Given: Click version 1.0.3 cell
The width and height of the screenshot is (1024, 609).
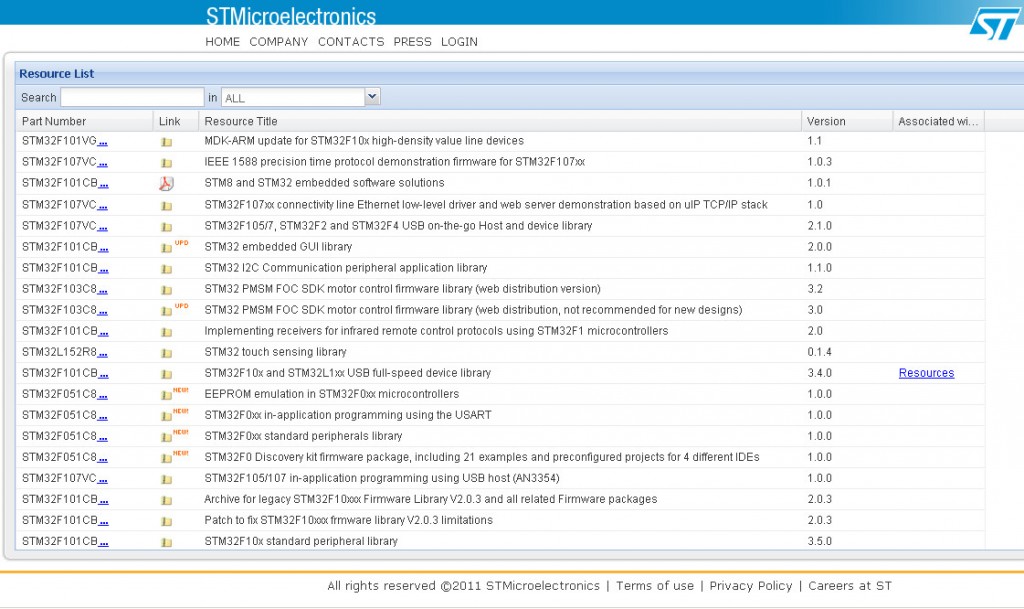Looking at the screenshot, I should coord(820,162).
